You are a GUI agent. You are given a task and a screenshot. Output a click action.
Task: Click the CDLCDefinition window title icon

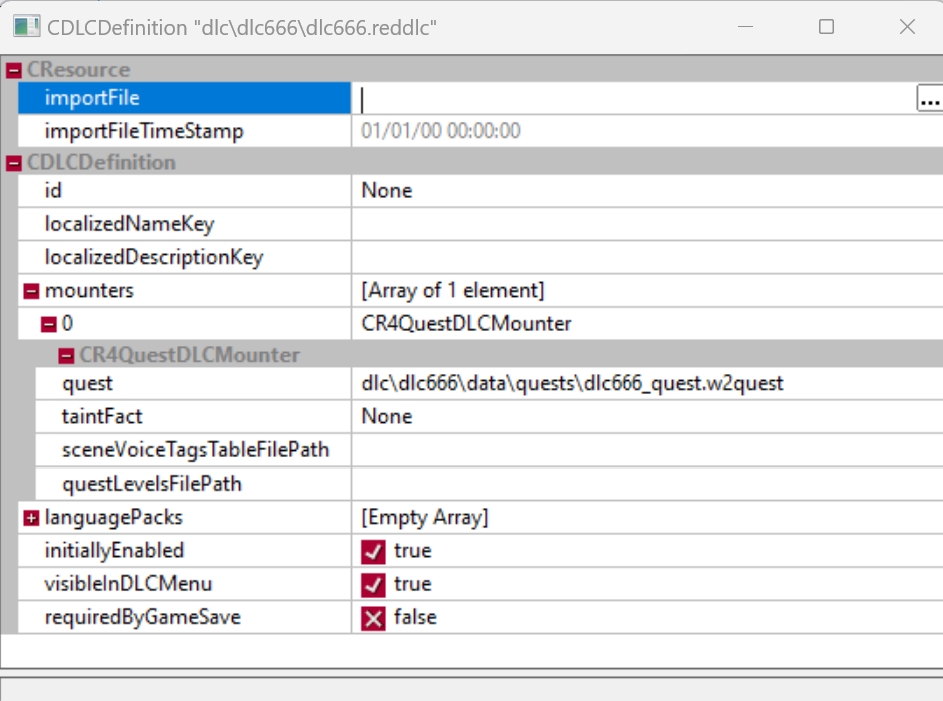coord(27,27)
